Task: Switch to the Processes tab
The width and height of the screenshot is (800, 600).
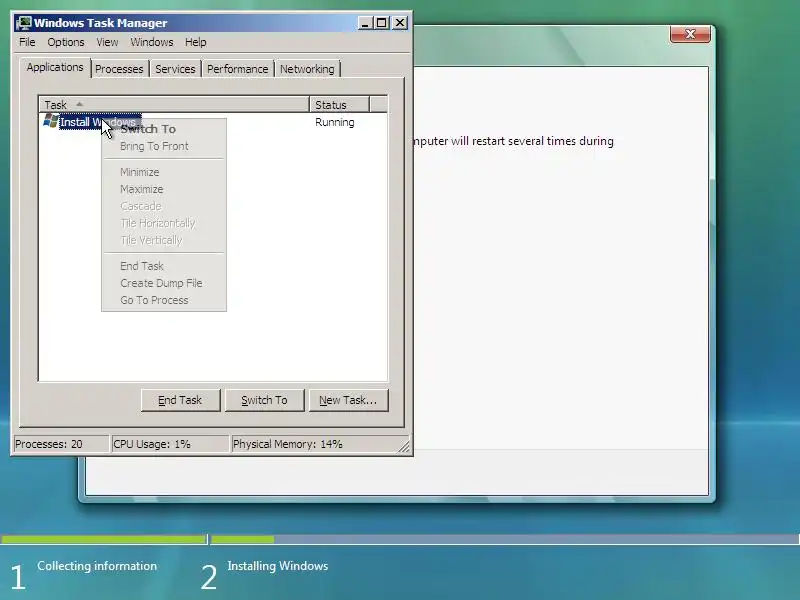Action: point(119,69)
